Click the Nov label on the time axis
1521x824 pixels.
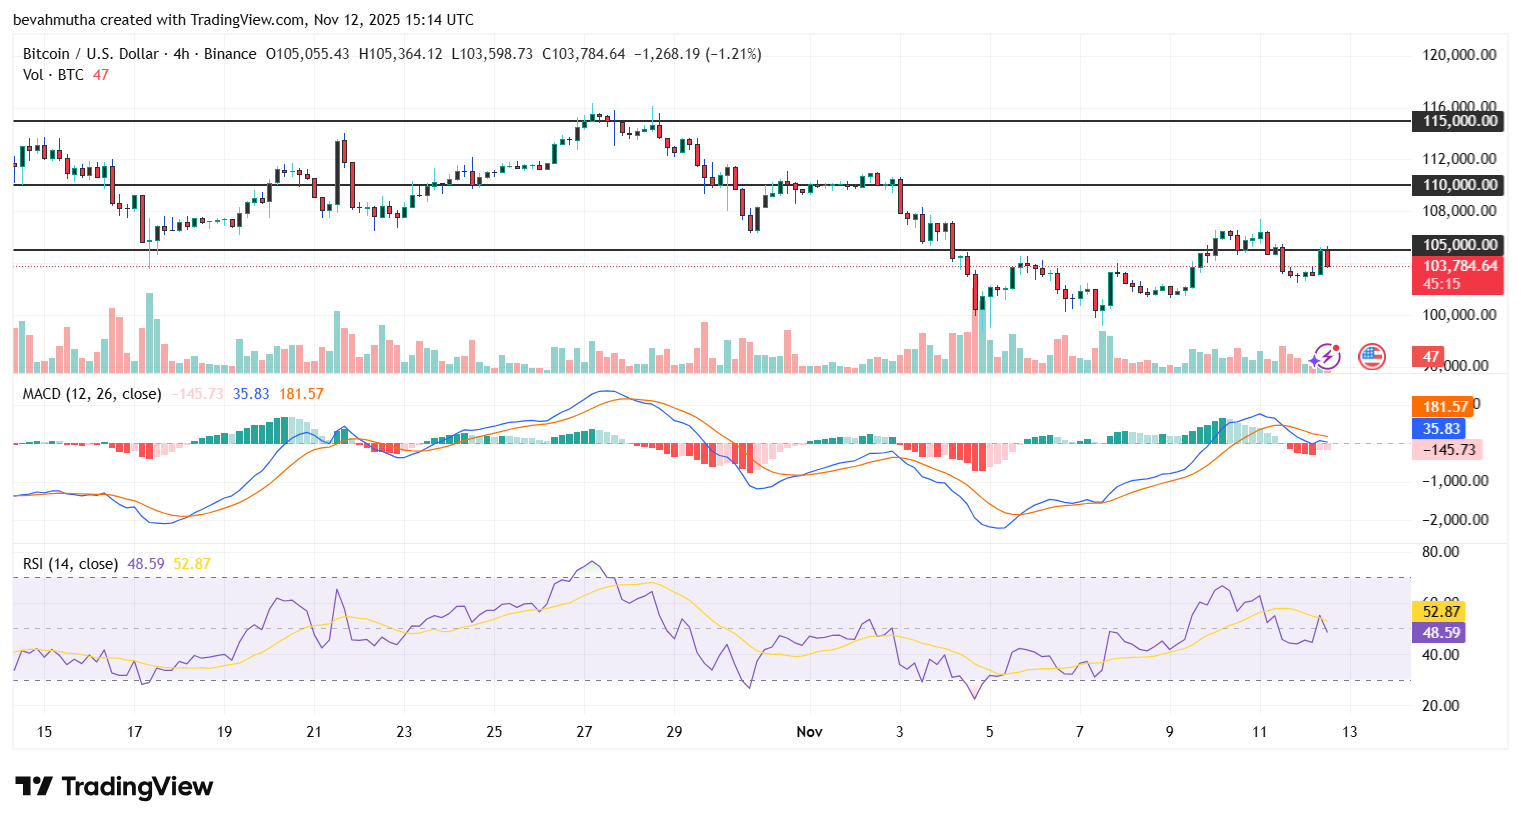point(809,732)
